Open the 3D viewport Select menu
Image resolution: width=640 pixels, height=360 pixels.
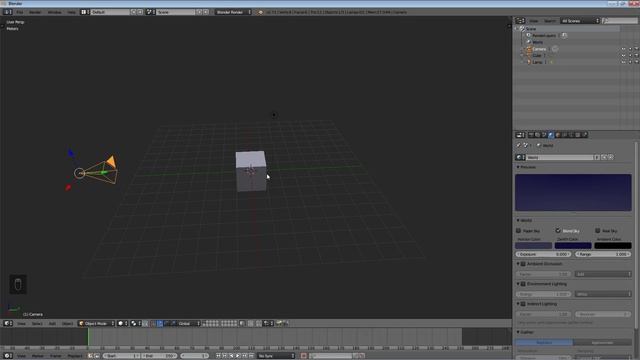(37, 324)
